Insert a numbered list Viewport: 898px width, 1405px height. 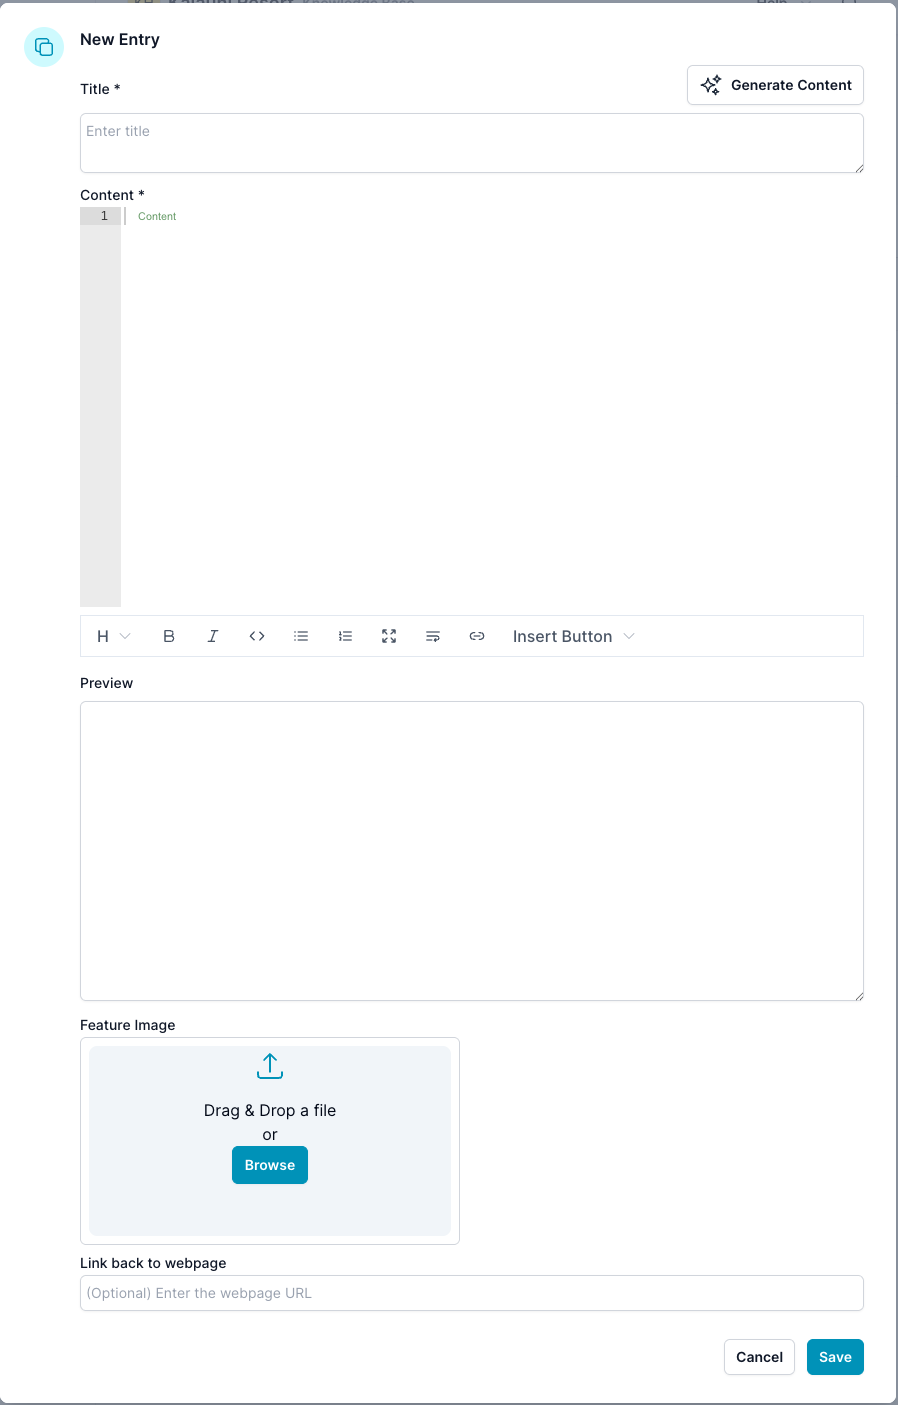click(345, 636)
